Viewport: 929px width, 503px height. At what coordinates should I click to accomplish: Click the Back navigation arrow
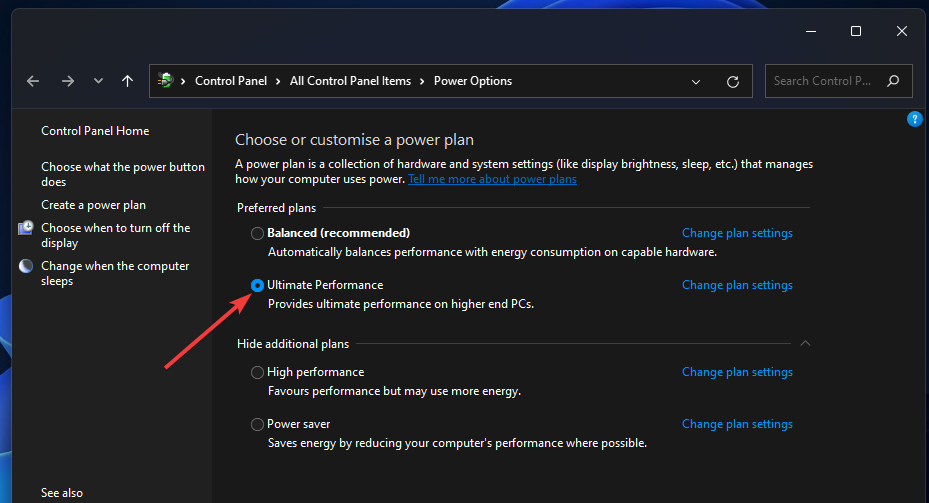(33, 81)
